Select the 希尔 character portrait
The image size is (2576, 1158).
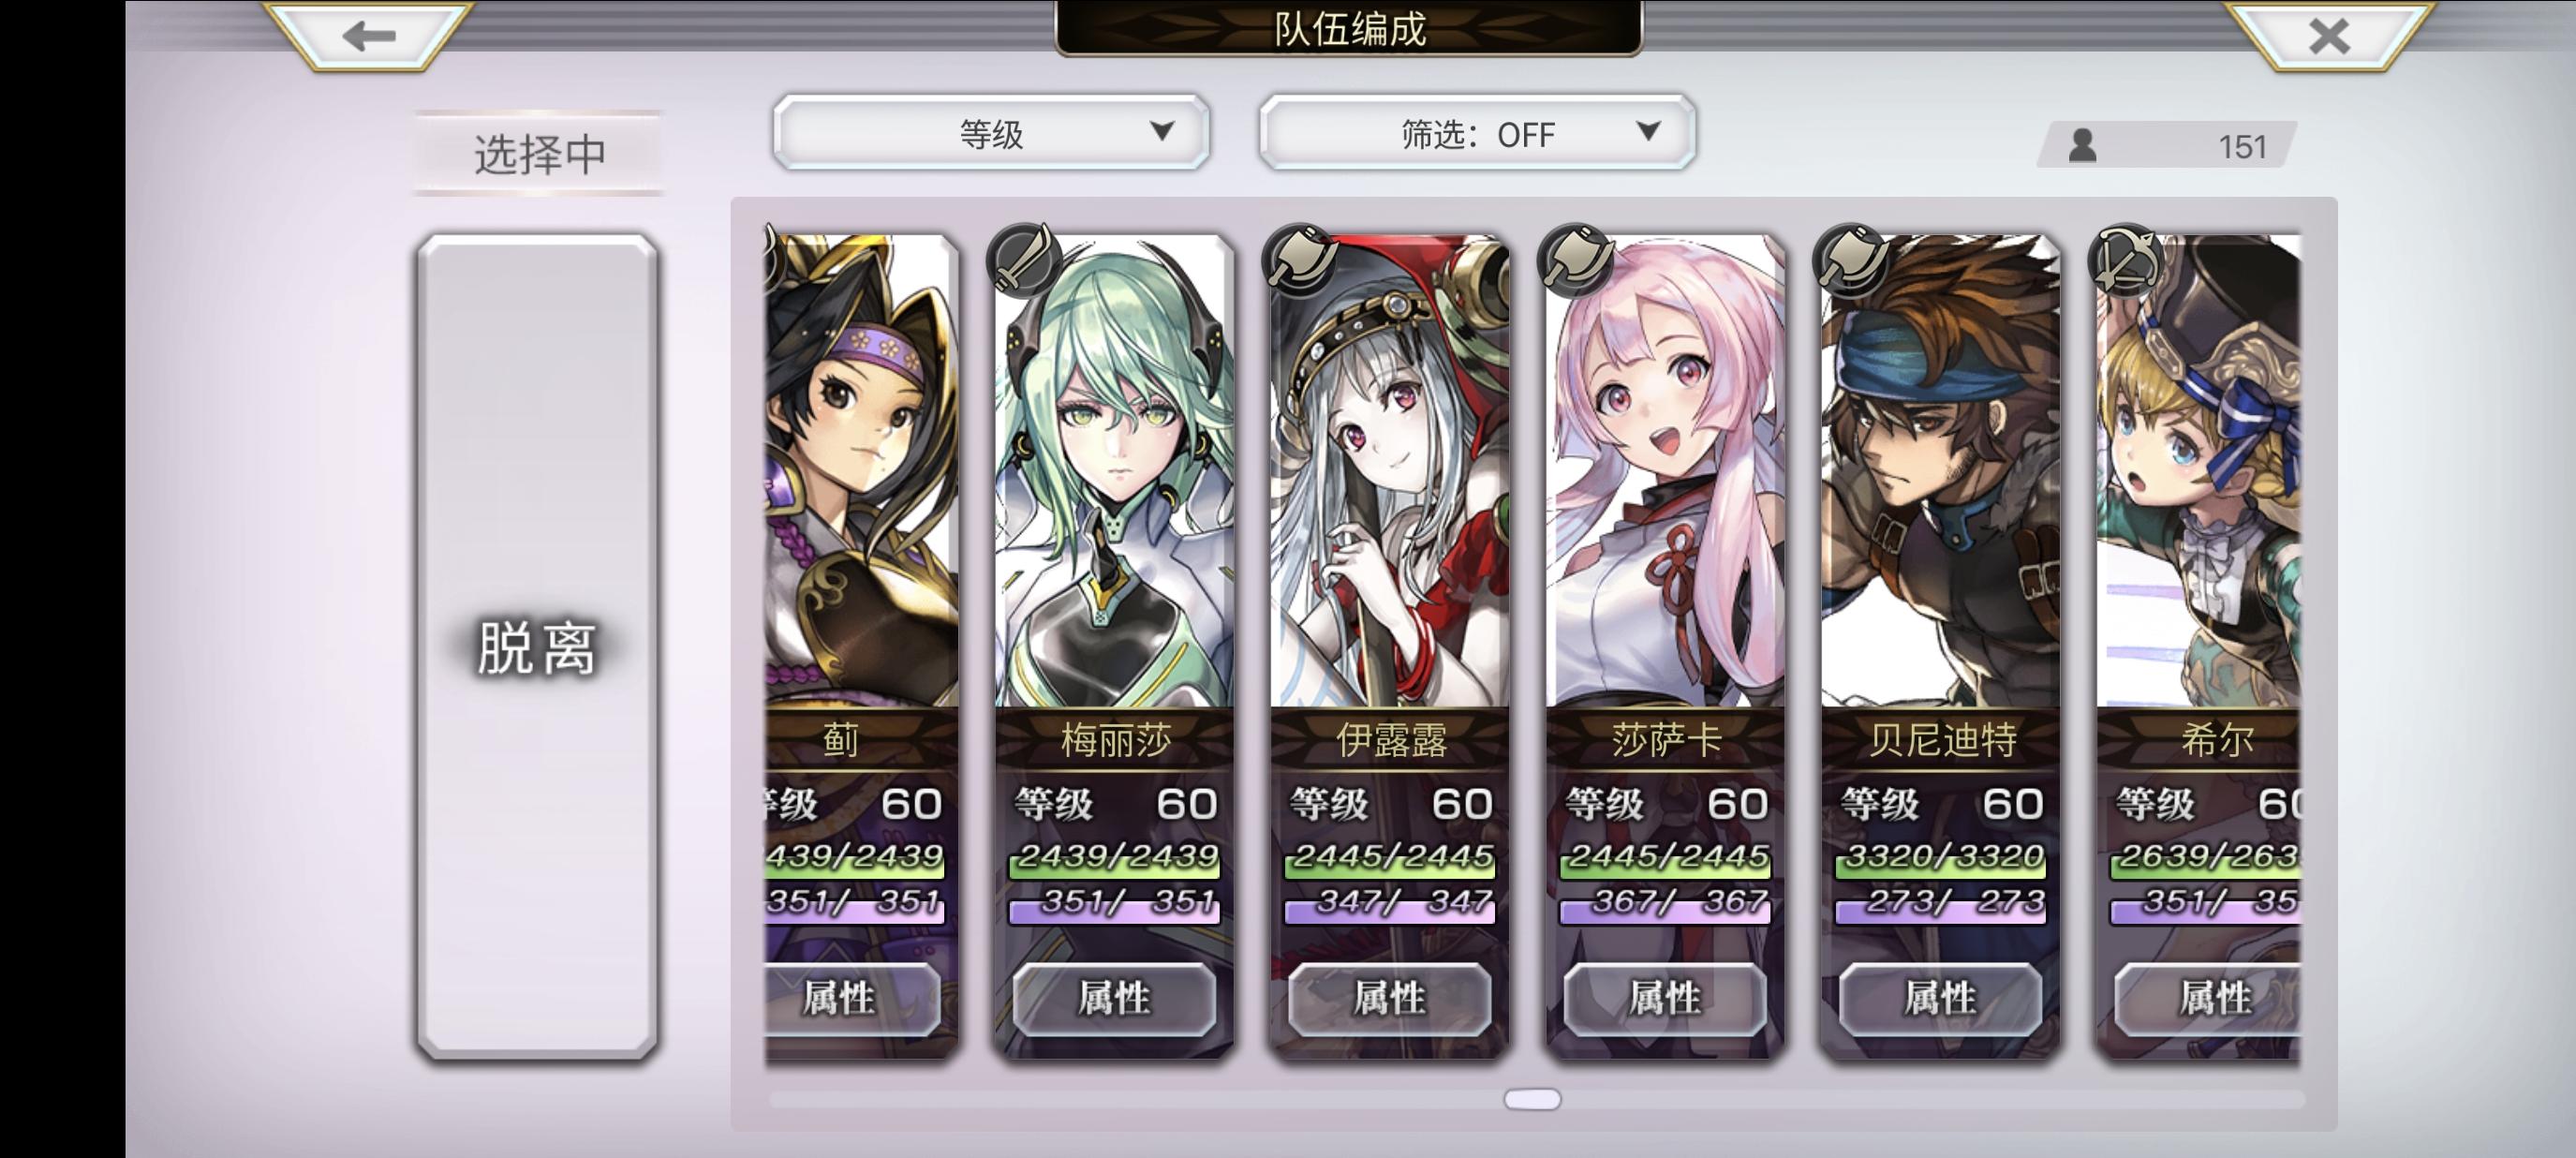tap(2199, 470)
